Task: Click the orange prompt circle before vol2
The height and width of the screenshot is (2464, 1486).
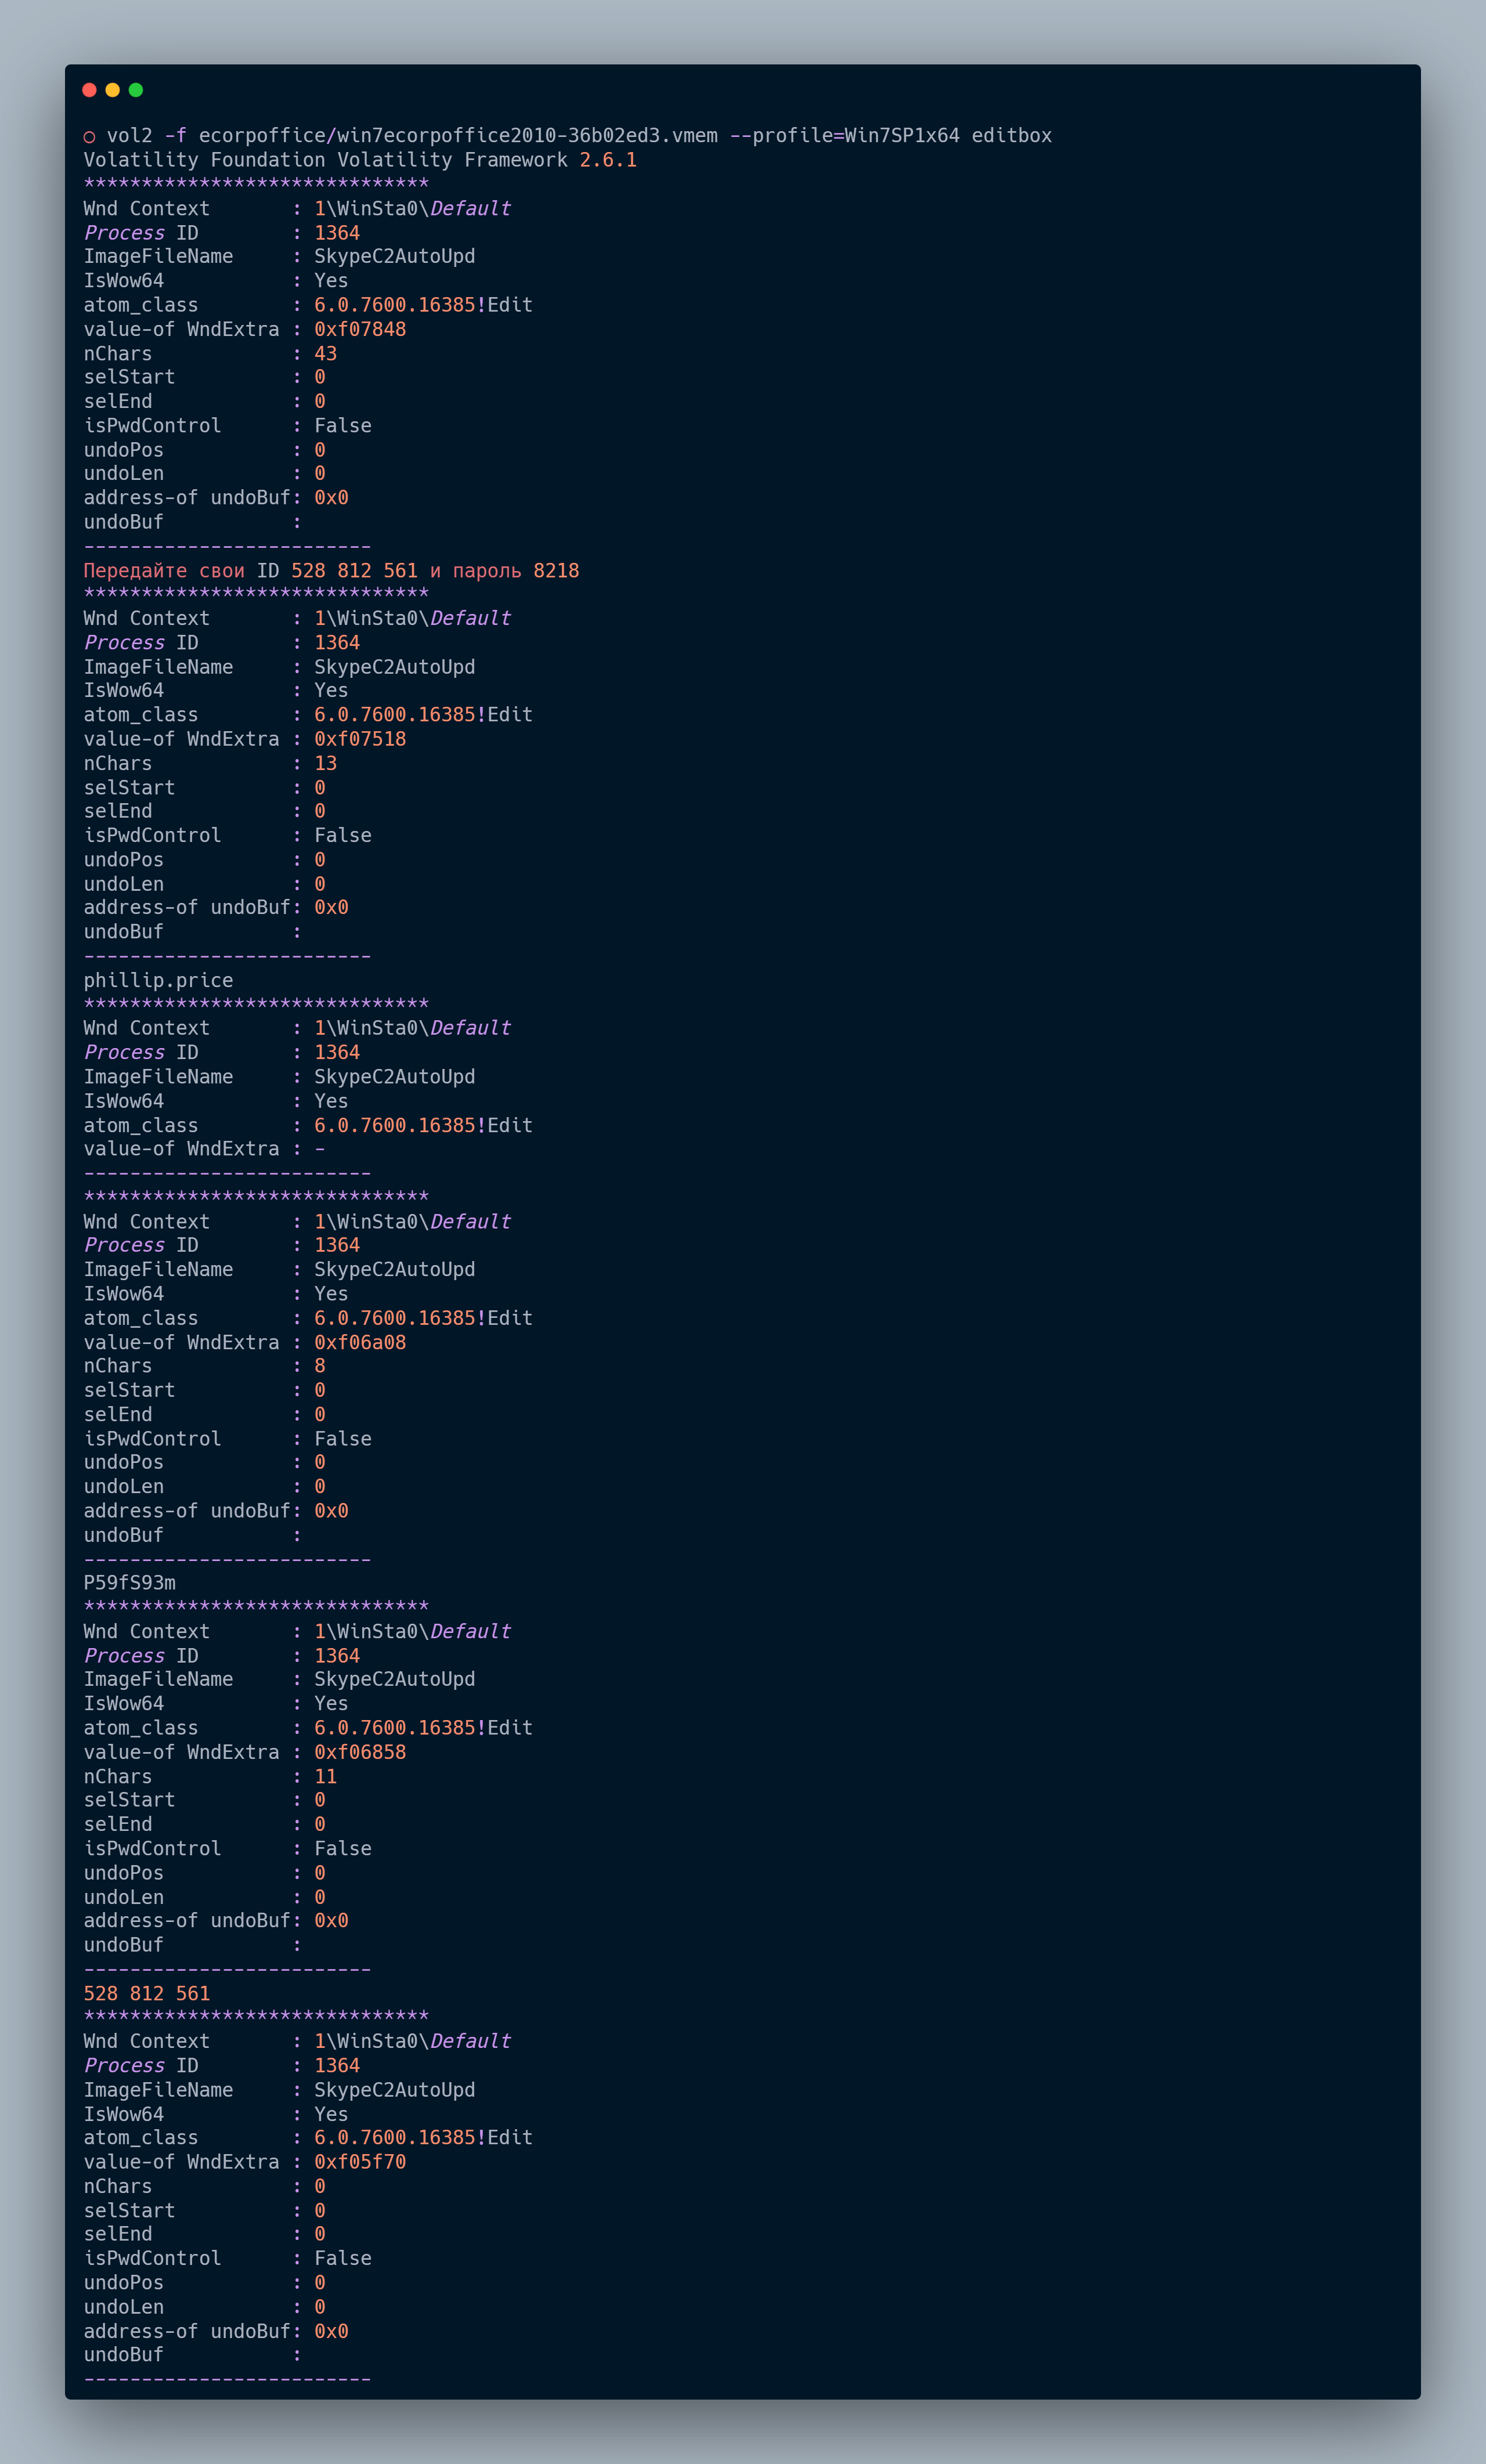Action: click(89, 136)
